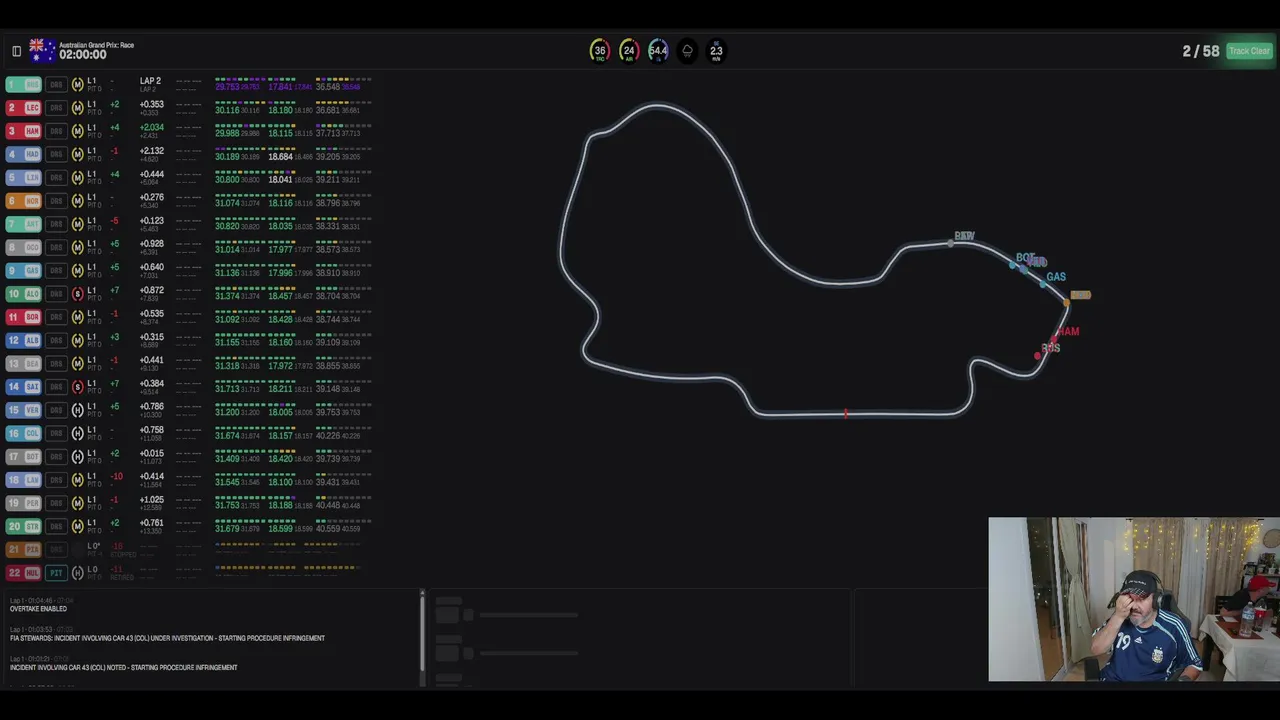
Task: Click OVERTAKE ENABLED race control message
Action: (38, 609)
